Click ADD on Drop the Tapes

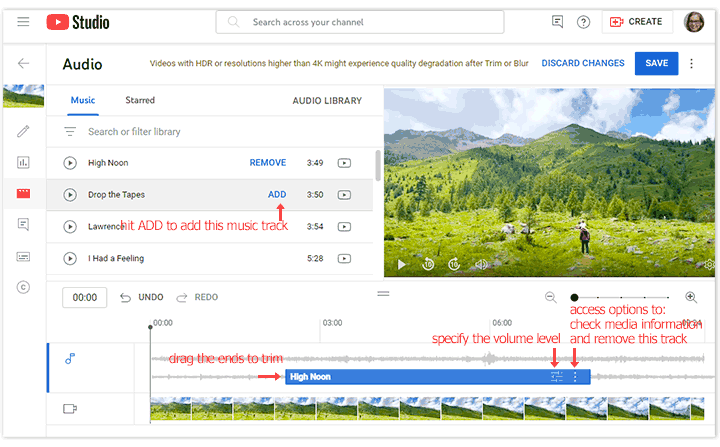pyautogui.click(x=277, y=195)
